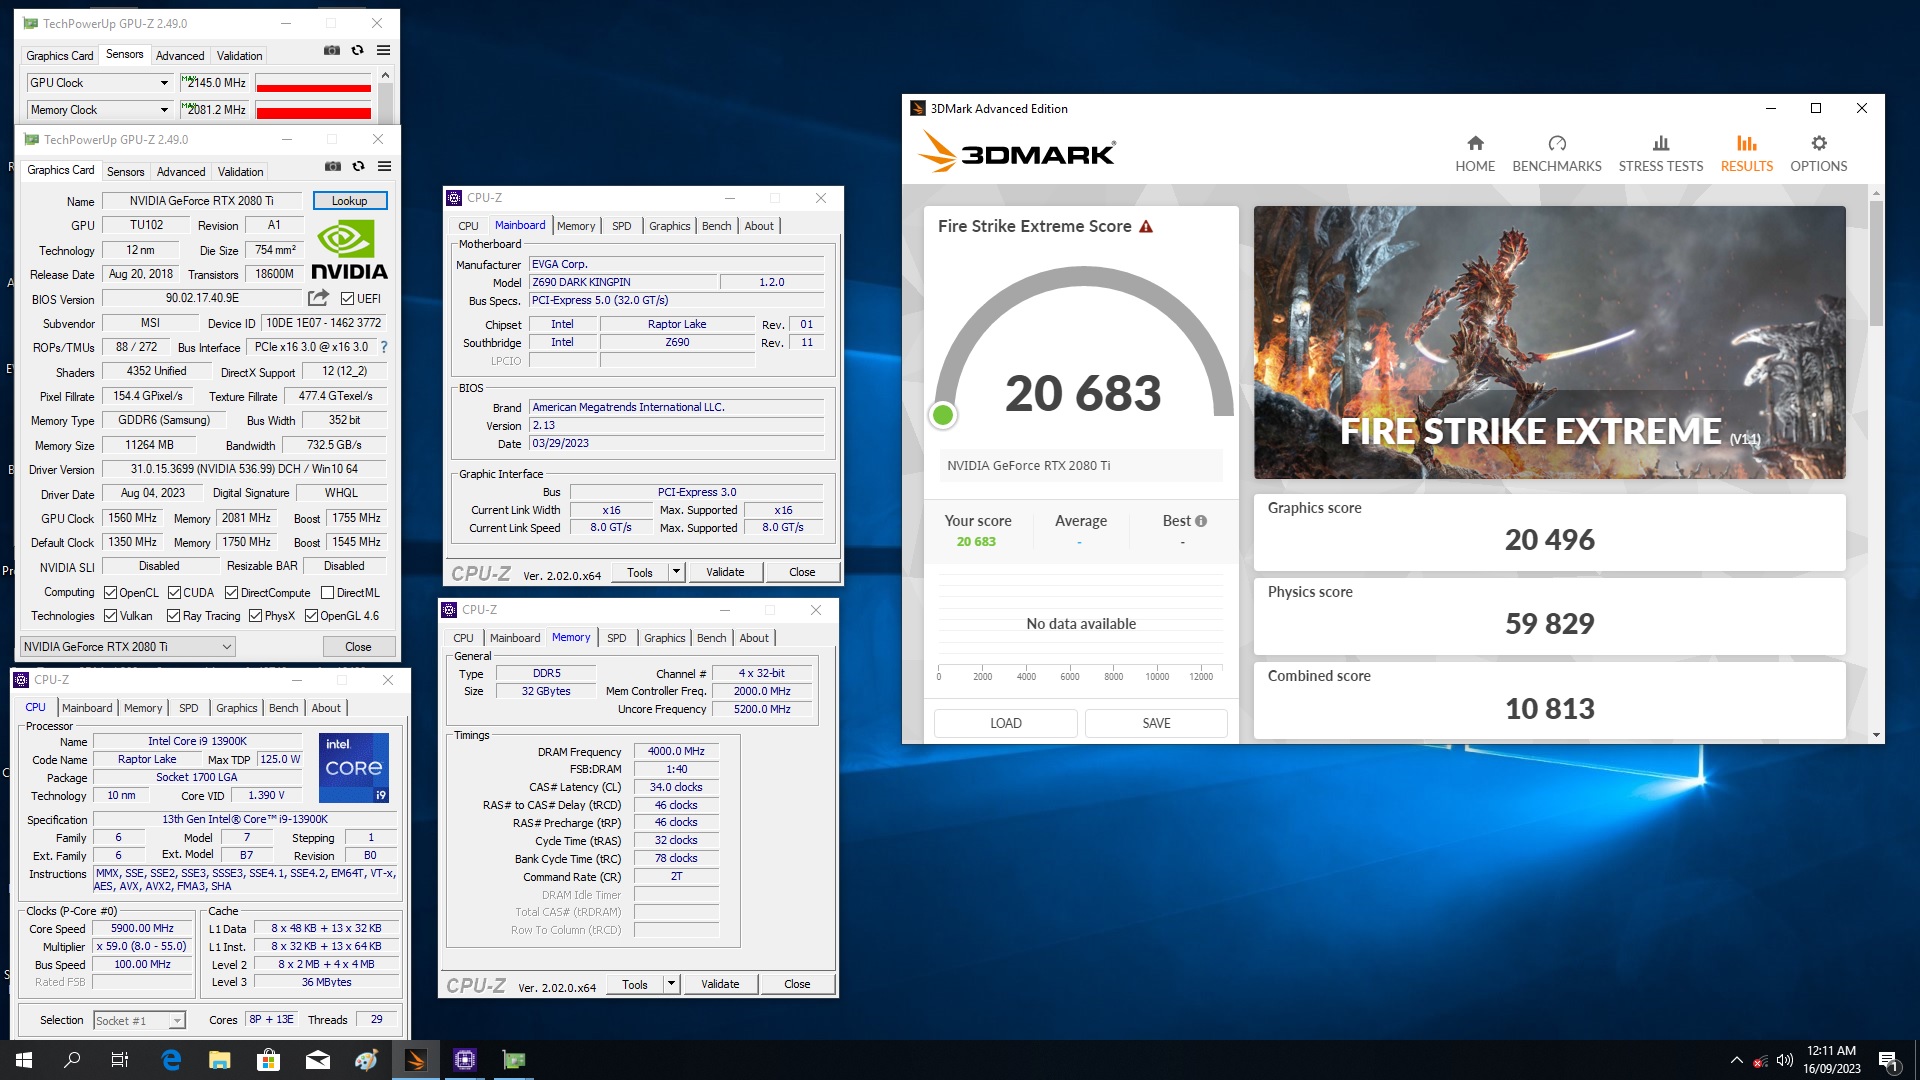Viewport: 1920px width, 1080px height.
Task: Click the refresh icon in front GPU-Z window
Action: 358,166
